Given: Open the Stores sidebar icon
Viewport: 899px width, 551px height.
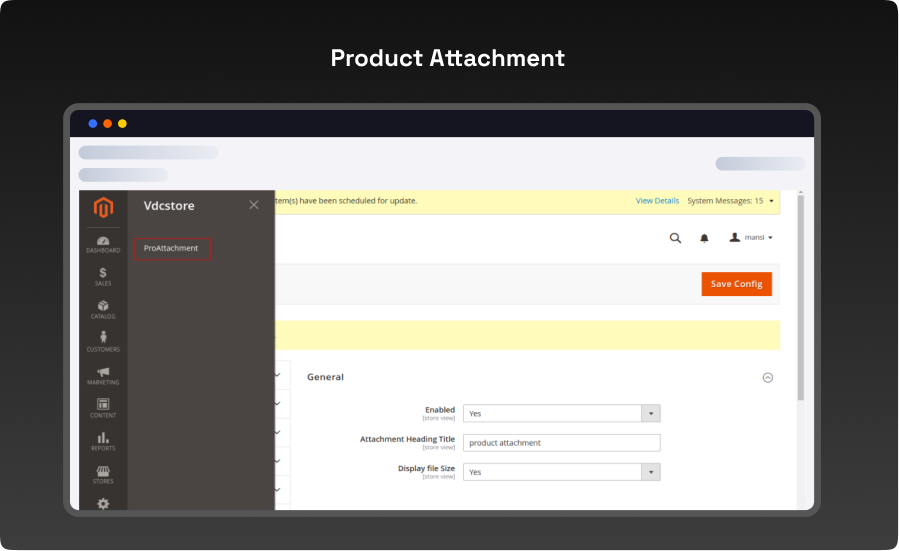Looking at the screenshot, I should point(103,474).
